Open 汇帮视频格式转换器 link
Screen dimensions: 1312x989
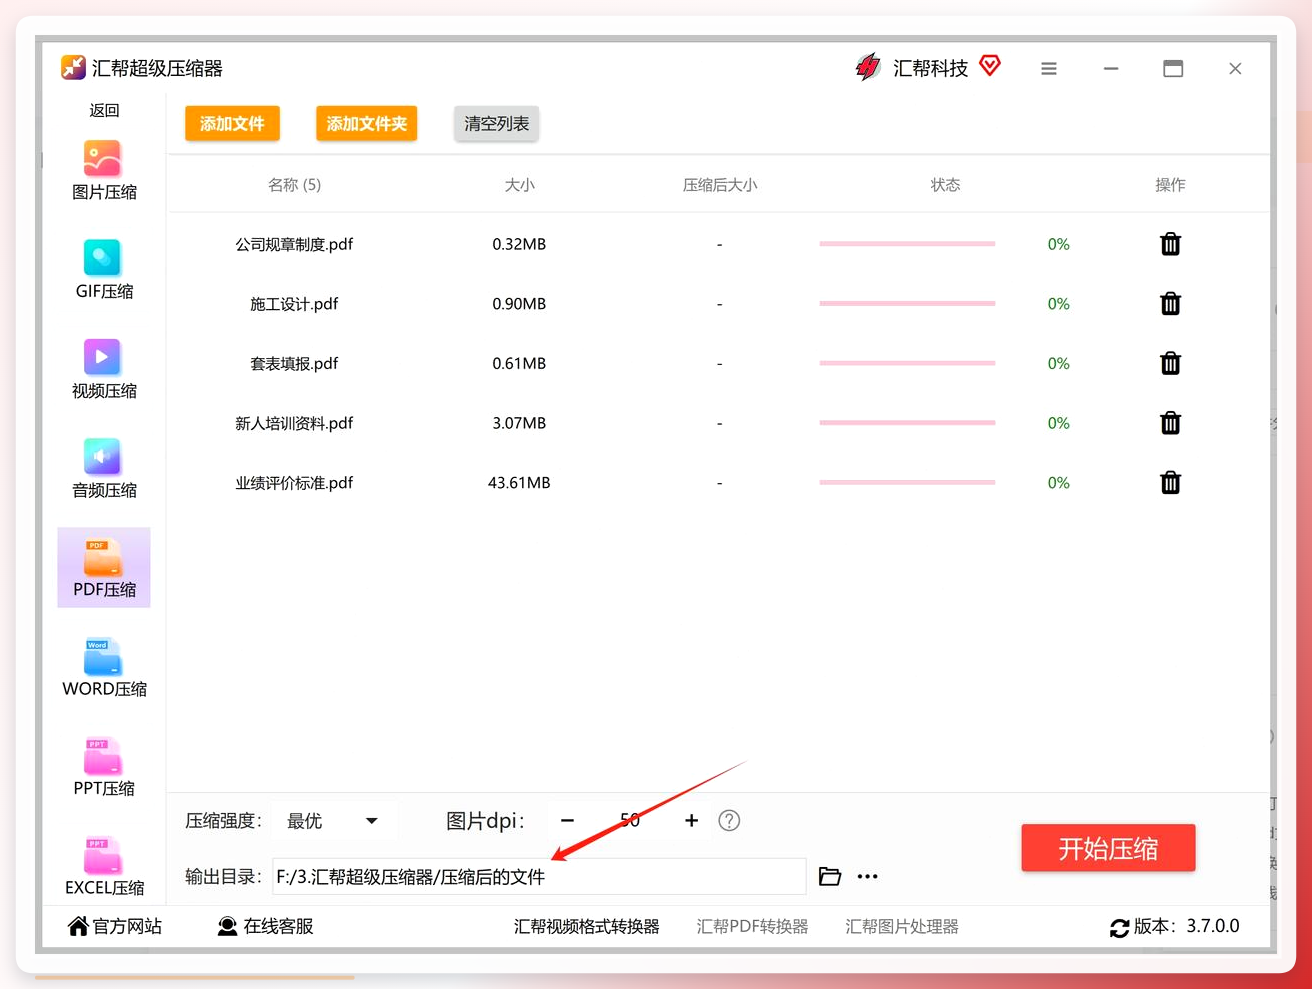point(587,927)
